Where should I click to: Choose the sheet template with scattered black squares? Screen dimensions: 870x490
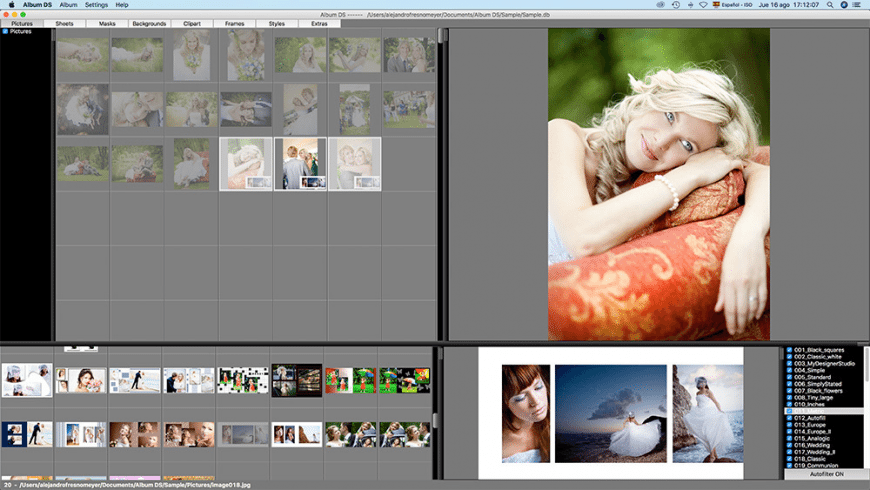pos(242,380)
